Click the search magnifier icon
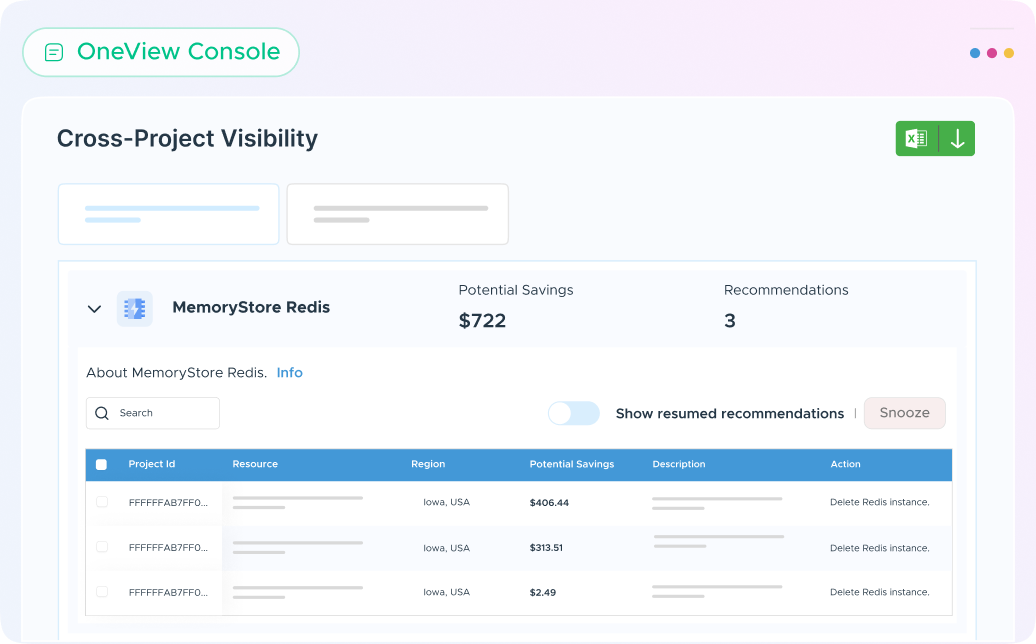This screenshot has width=1036, height=644. (x=102, y=413)
